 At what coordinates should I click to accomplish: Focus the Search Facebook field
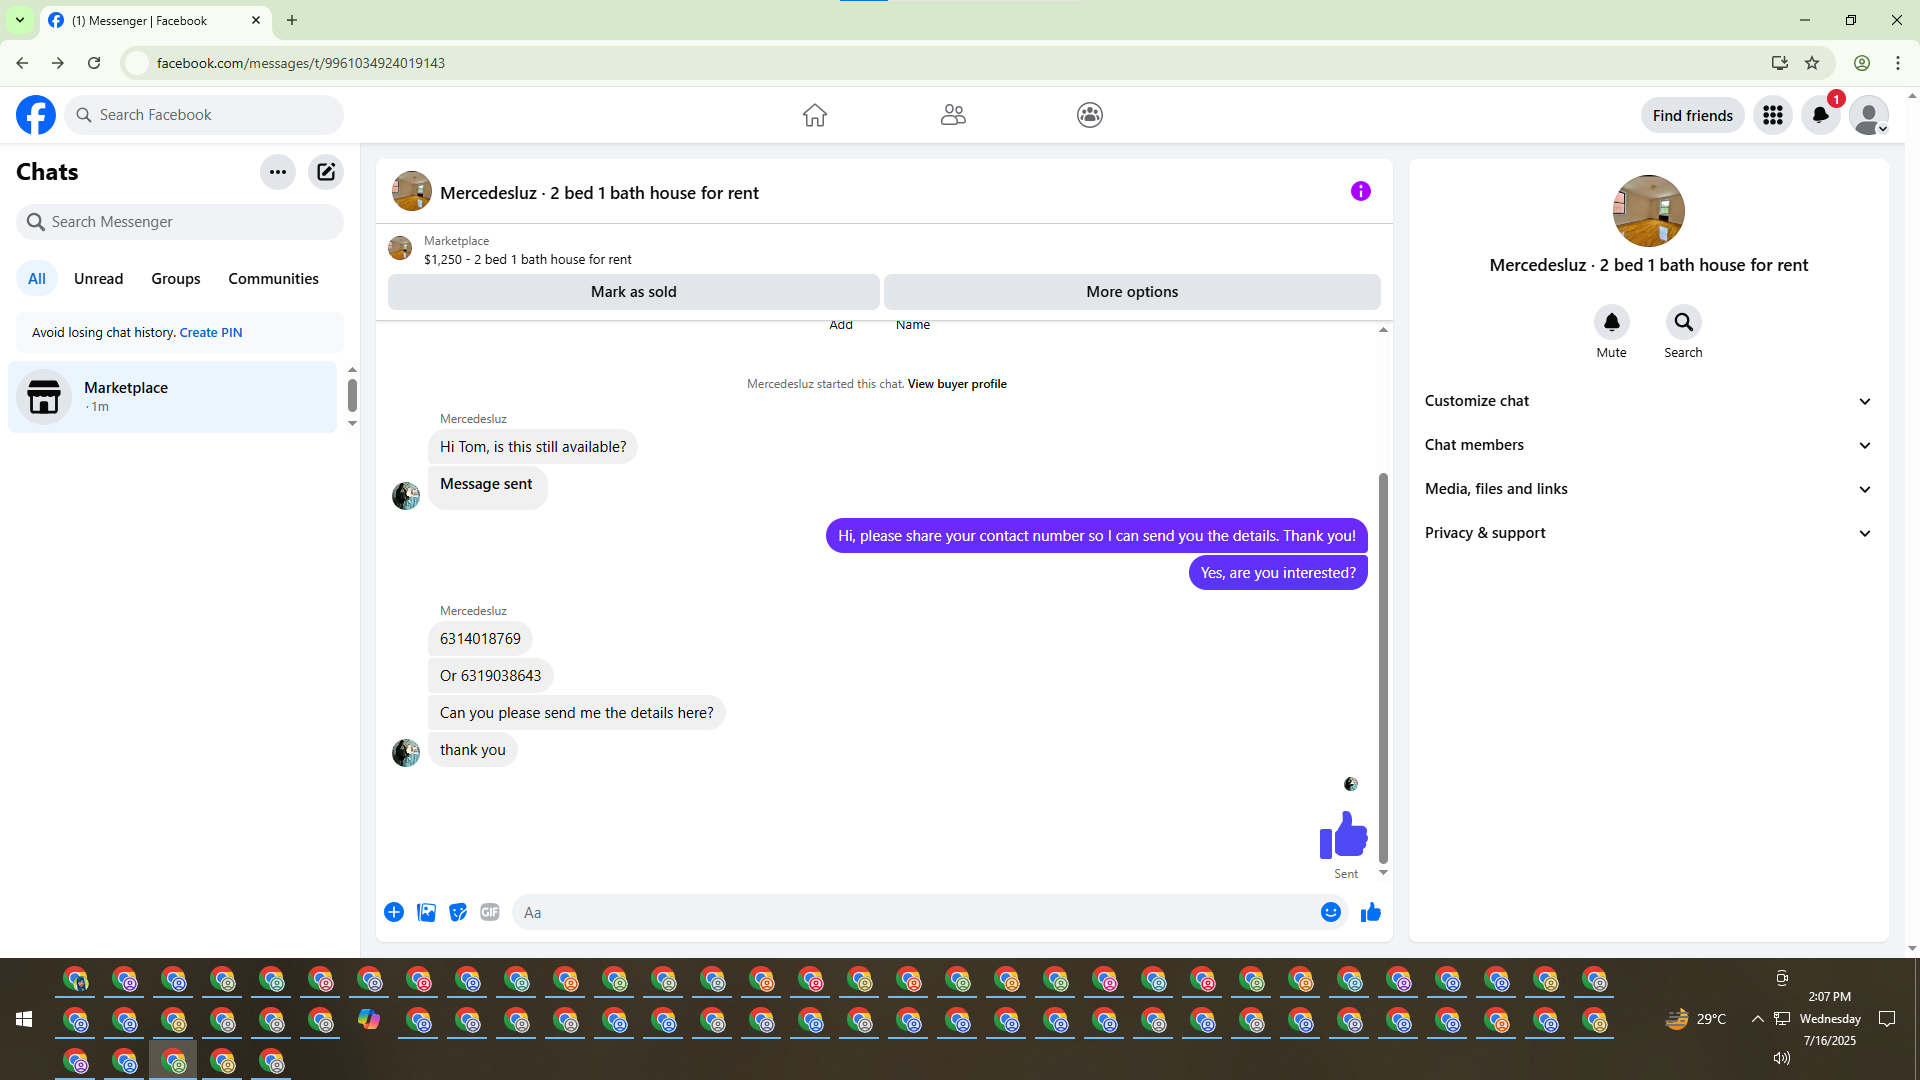coord(205,115)
